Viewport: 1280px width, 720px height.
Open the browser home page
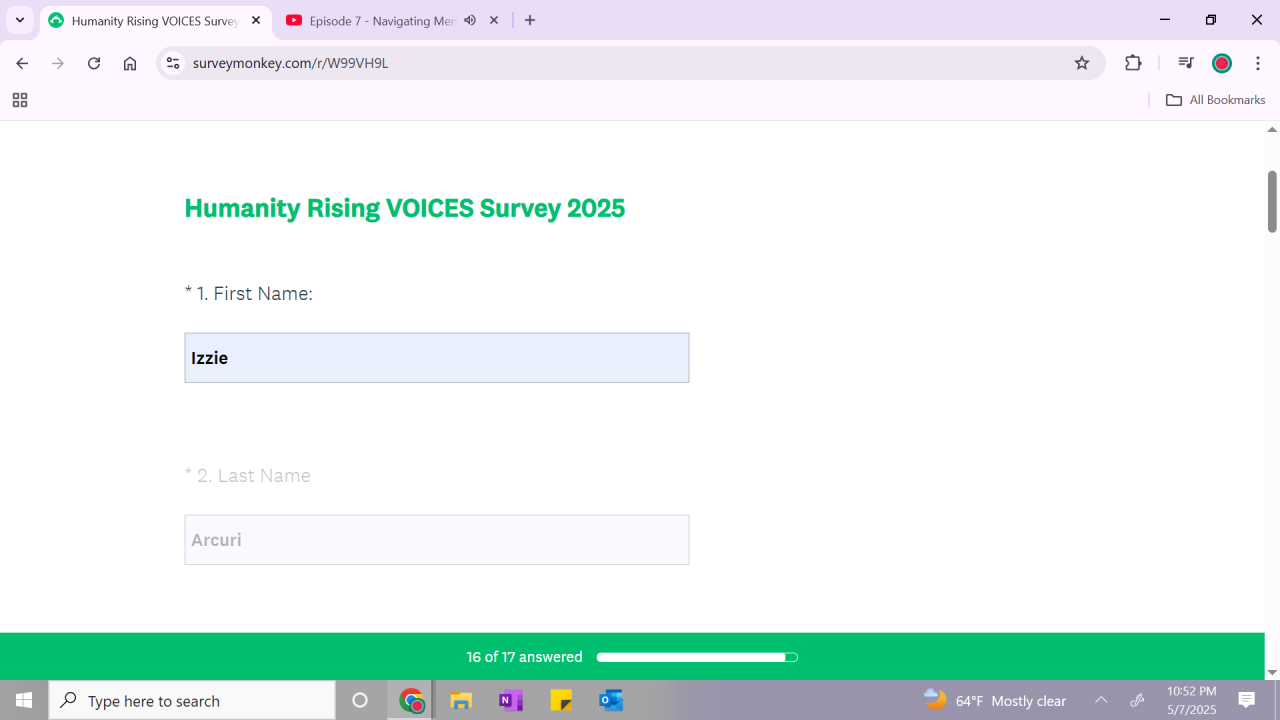tap(130, 63)
